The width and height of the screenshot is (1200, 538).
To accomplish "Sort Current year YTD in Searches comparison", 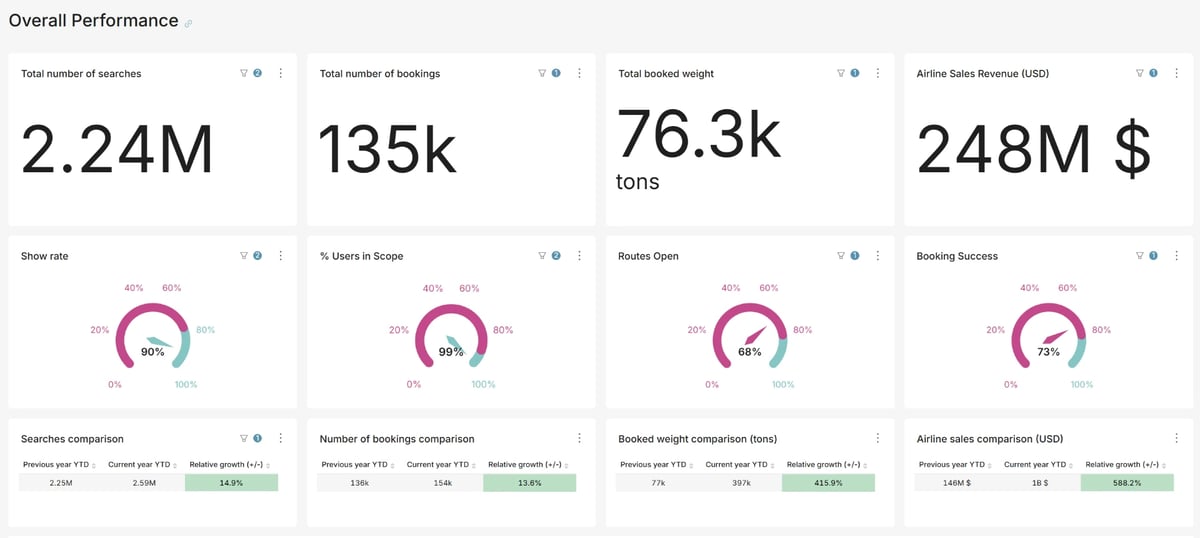I will coord(173,465).
